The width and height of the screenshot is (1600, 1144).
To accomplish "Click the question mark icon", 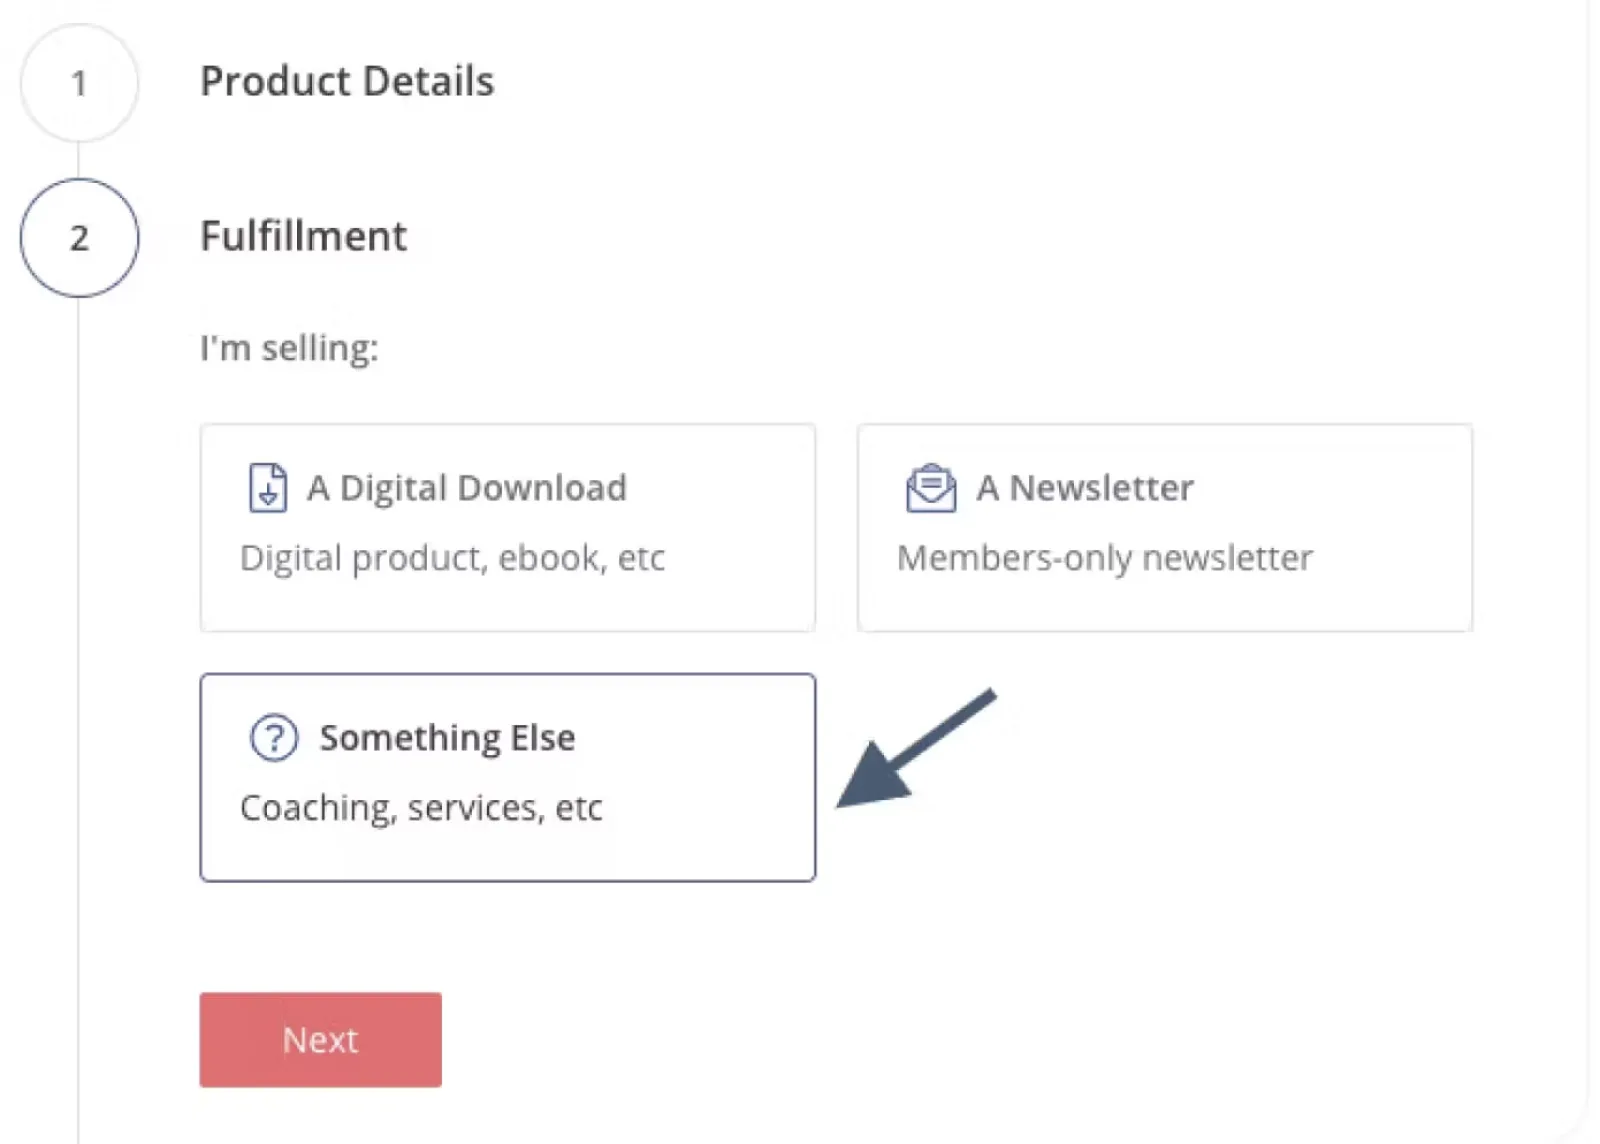I will (274, 738).
